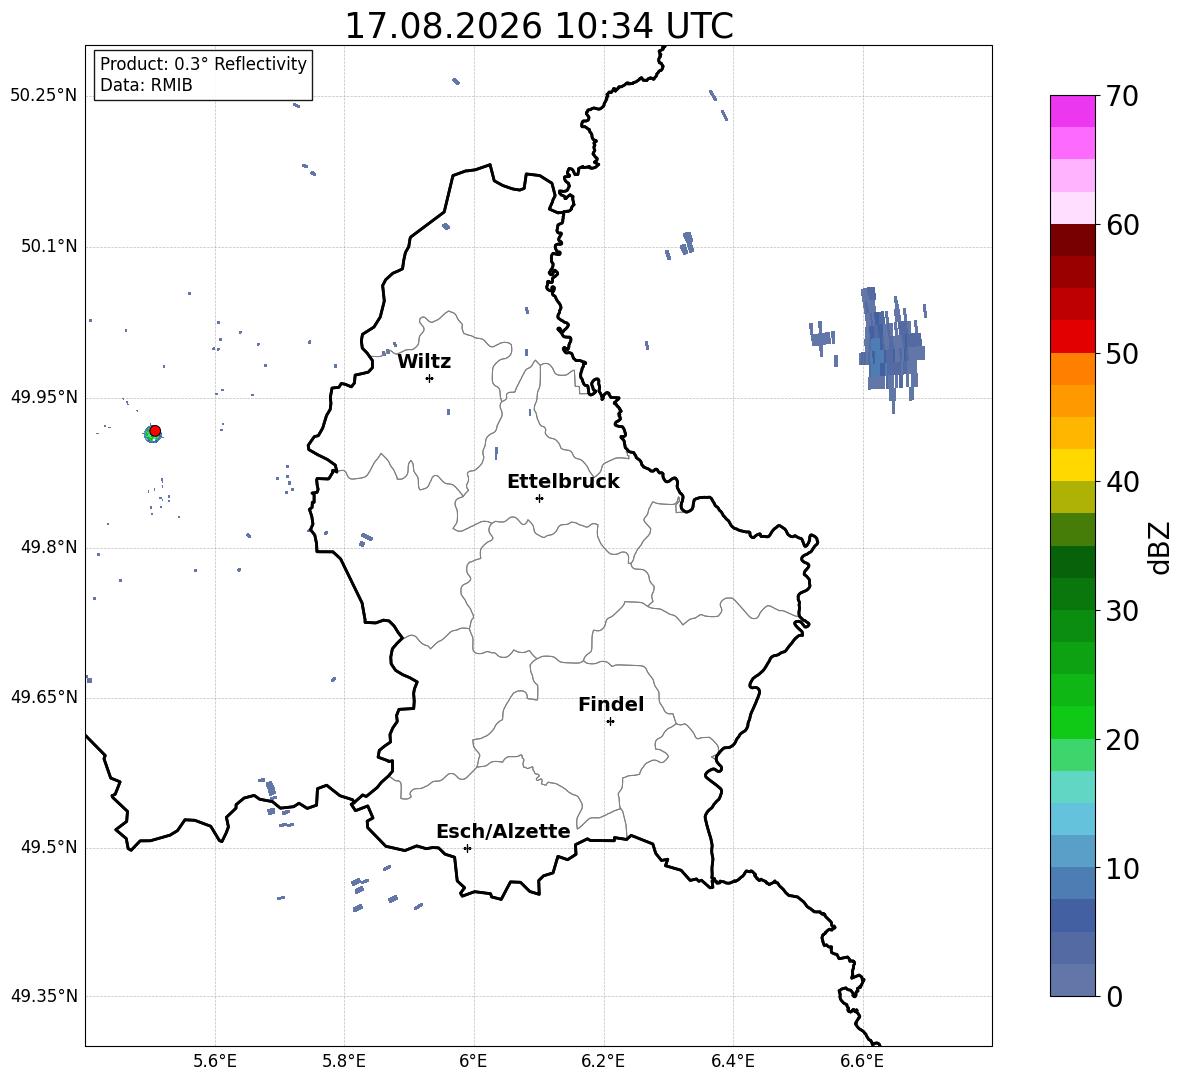
Task: Click the Product: 0.3° Reflectivity legend text
Action: click(x=203, y=64)
